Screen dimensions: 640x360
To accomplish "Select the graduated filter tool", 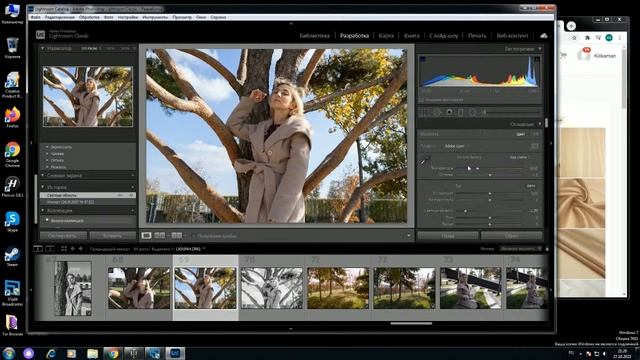I will (x=461, y=112).
